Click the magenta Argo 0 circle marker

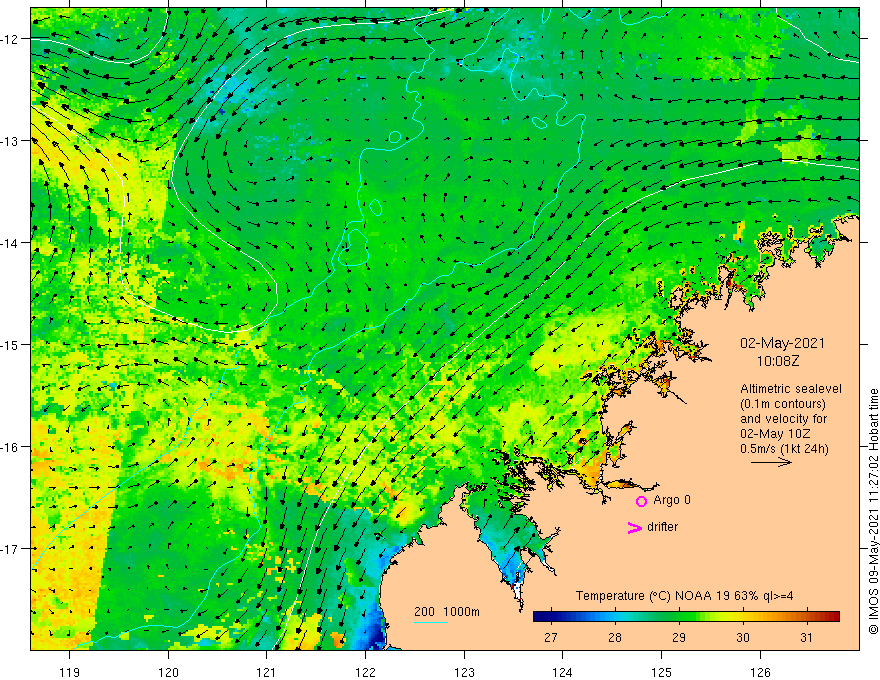coord(641,501)
